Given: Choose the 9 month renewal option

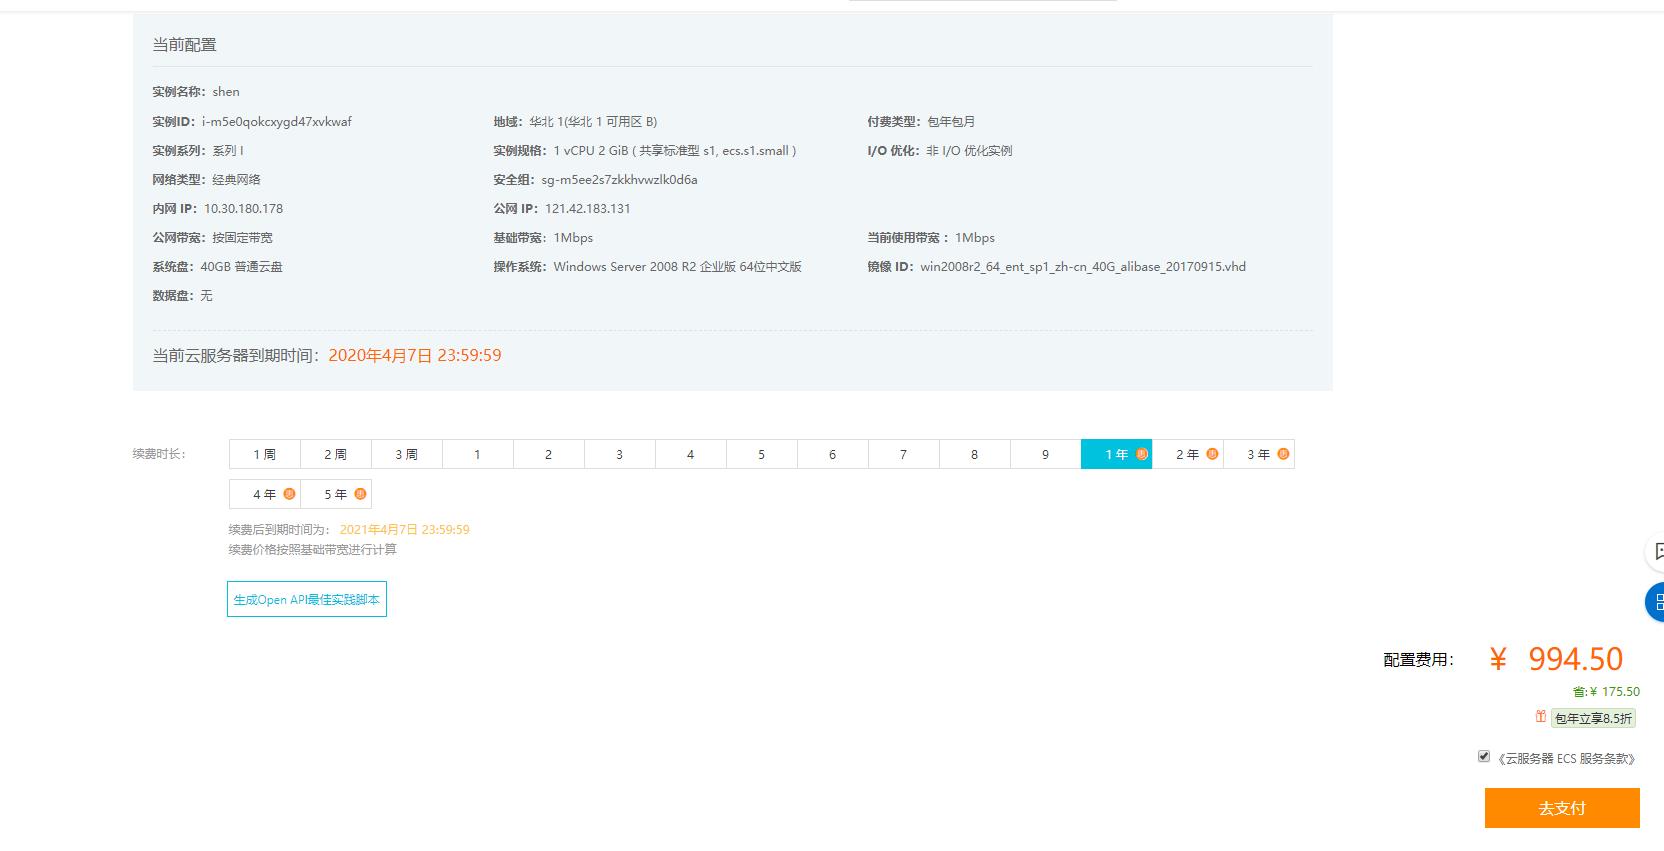Looking at the screenshot, I should 1045,455.
